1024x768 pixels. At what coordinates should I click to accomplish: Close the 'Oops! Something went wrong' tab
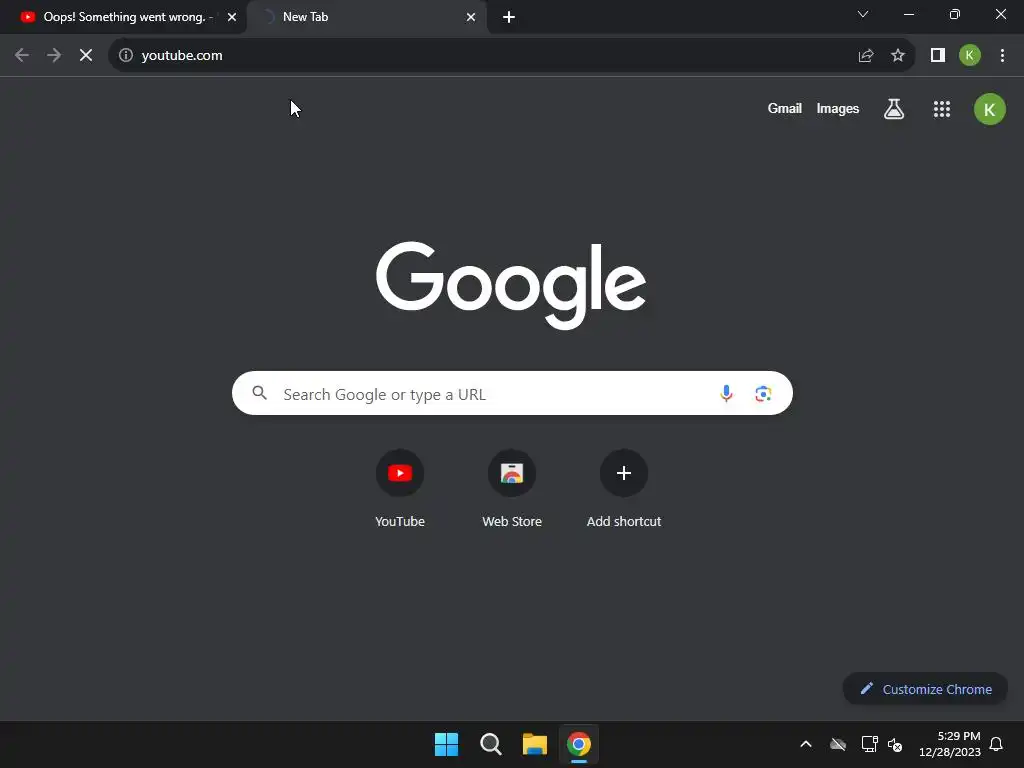[232, 18]
